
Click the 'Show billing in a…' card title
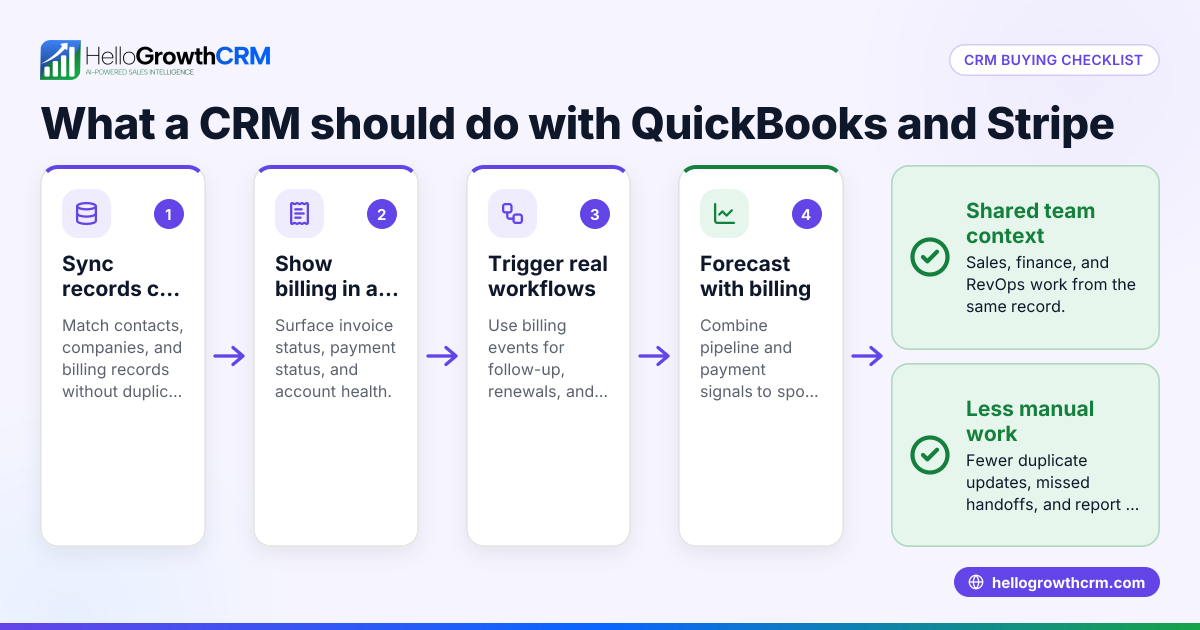(336, 276)
